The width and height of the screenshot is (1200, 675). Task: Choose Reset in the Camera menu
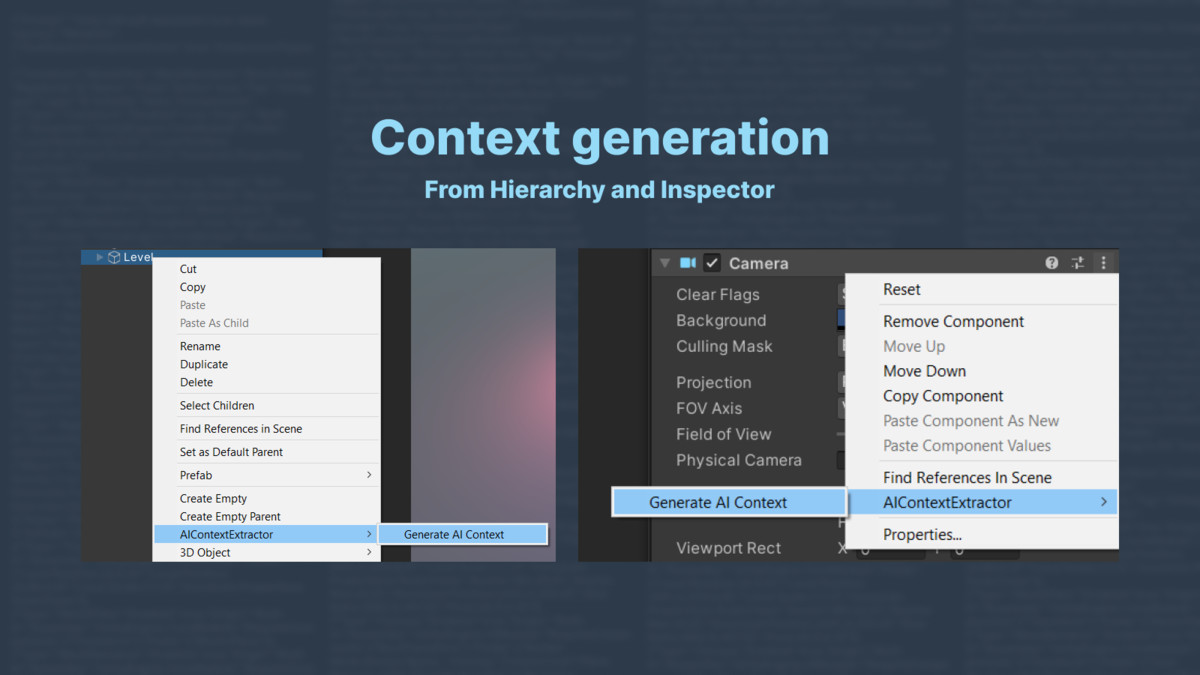click(982, 289)
